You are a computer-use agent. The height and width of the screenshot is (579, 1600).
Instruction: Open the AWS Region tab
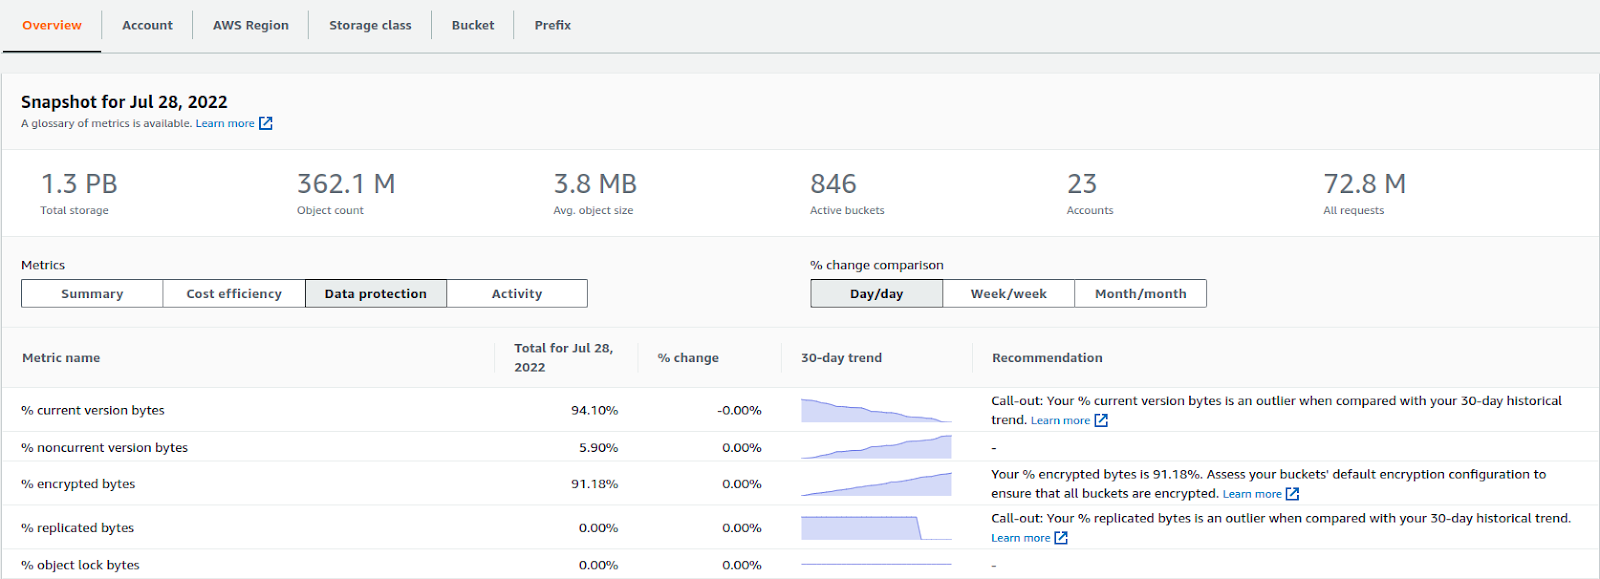pos(250,25)
